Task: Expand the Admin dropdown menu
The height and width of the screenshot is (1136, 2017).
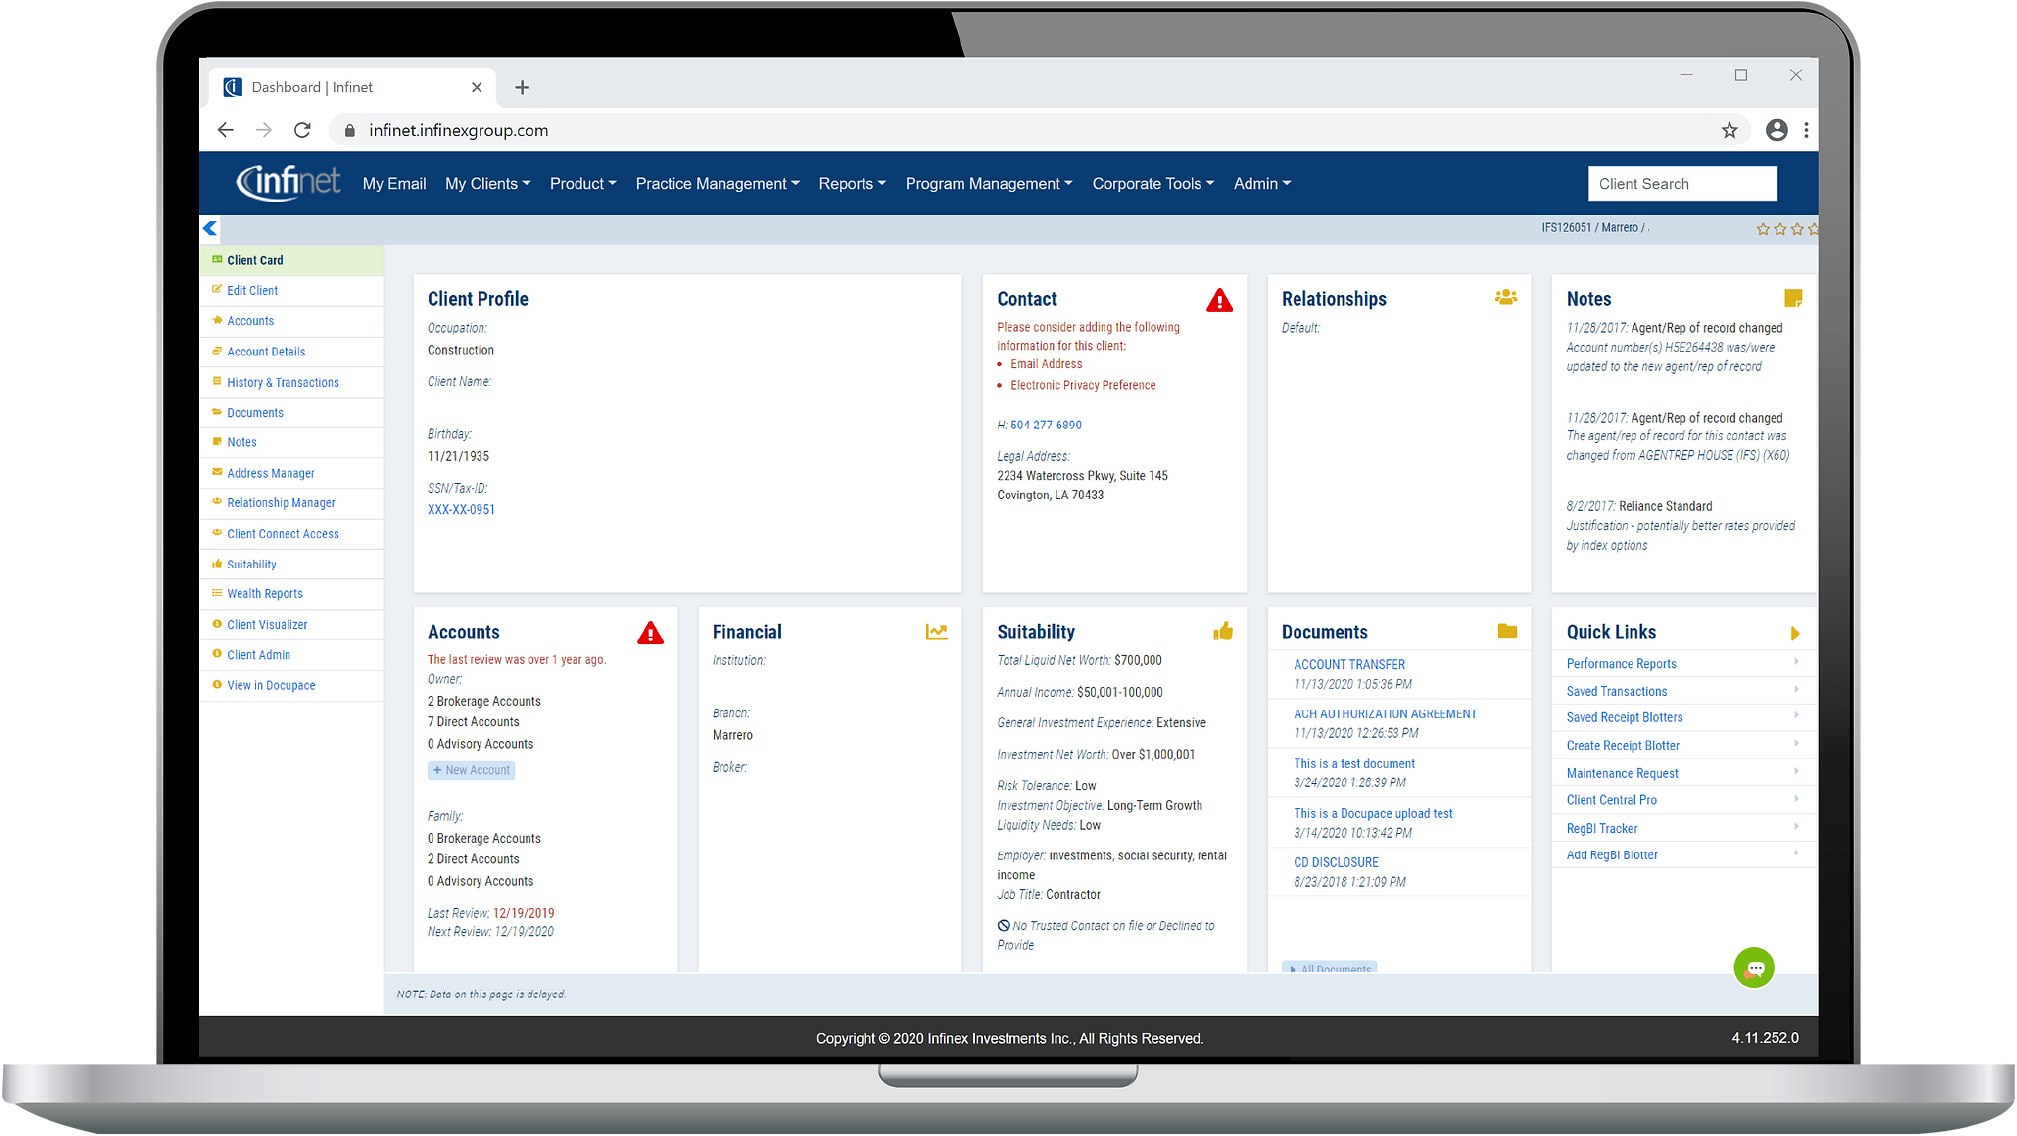Action: point(1263,184)
